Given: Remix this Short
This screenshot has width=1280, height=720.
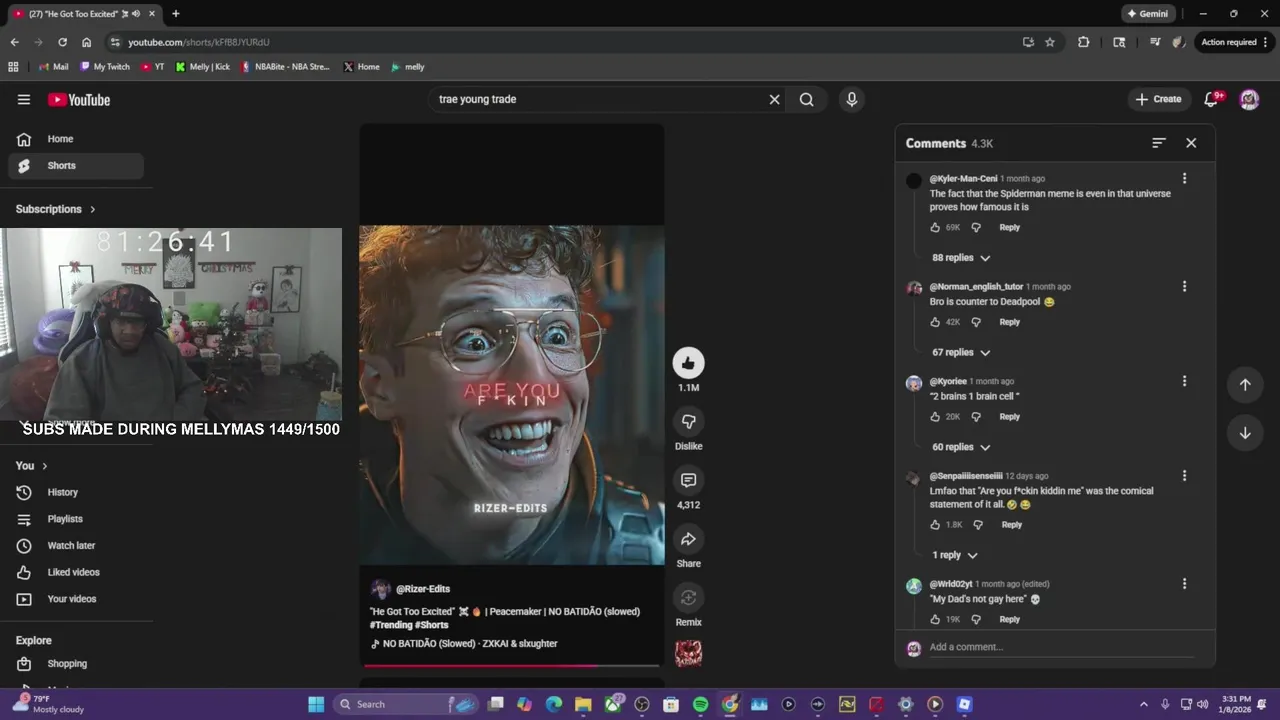Looking at the screenshot, I should pos(688,598).
